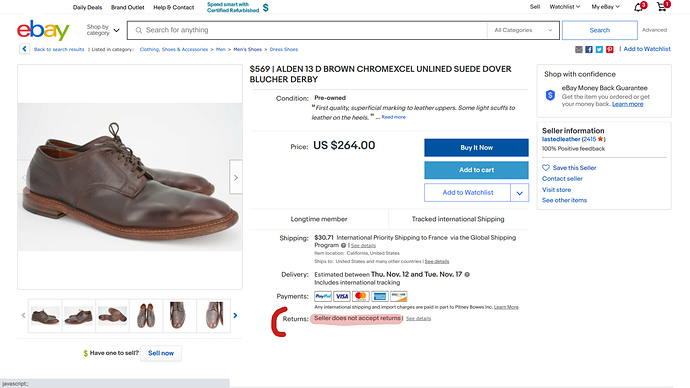Select the shoe sole thumbnail image
The height and width of the screenshot is (388, 690).
113,315
